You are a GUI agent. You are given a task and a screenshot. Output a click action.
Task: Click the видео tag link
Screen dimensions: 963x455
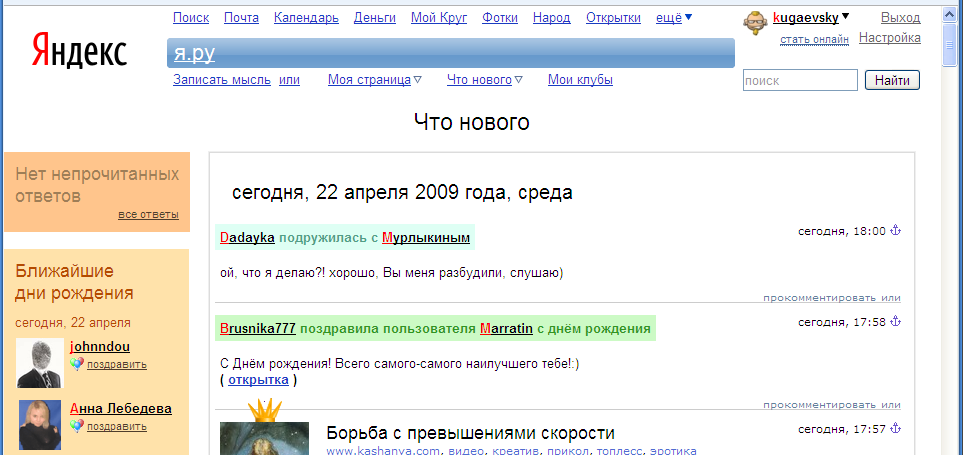point(464,451)
